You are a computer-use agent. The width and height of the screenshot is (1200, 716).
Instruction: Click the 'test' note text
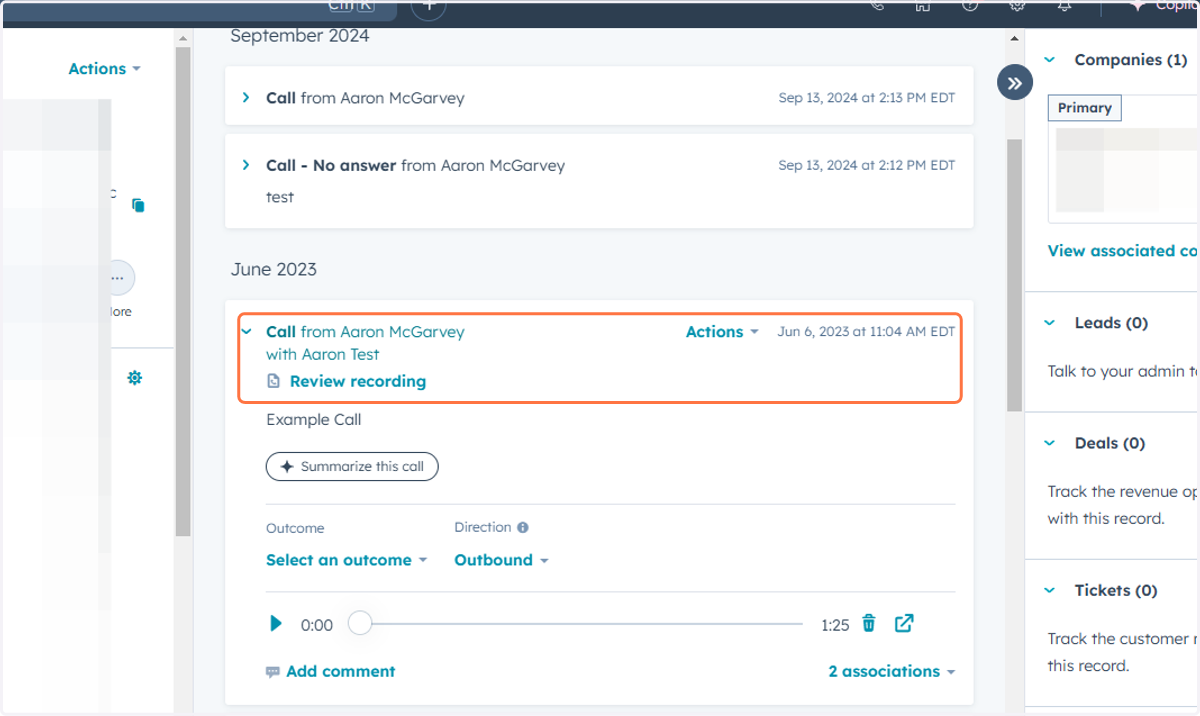coord(280,197)
